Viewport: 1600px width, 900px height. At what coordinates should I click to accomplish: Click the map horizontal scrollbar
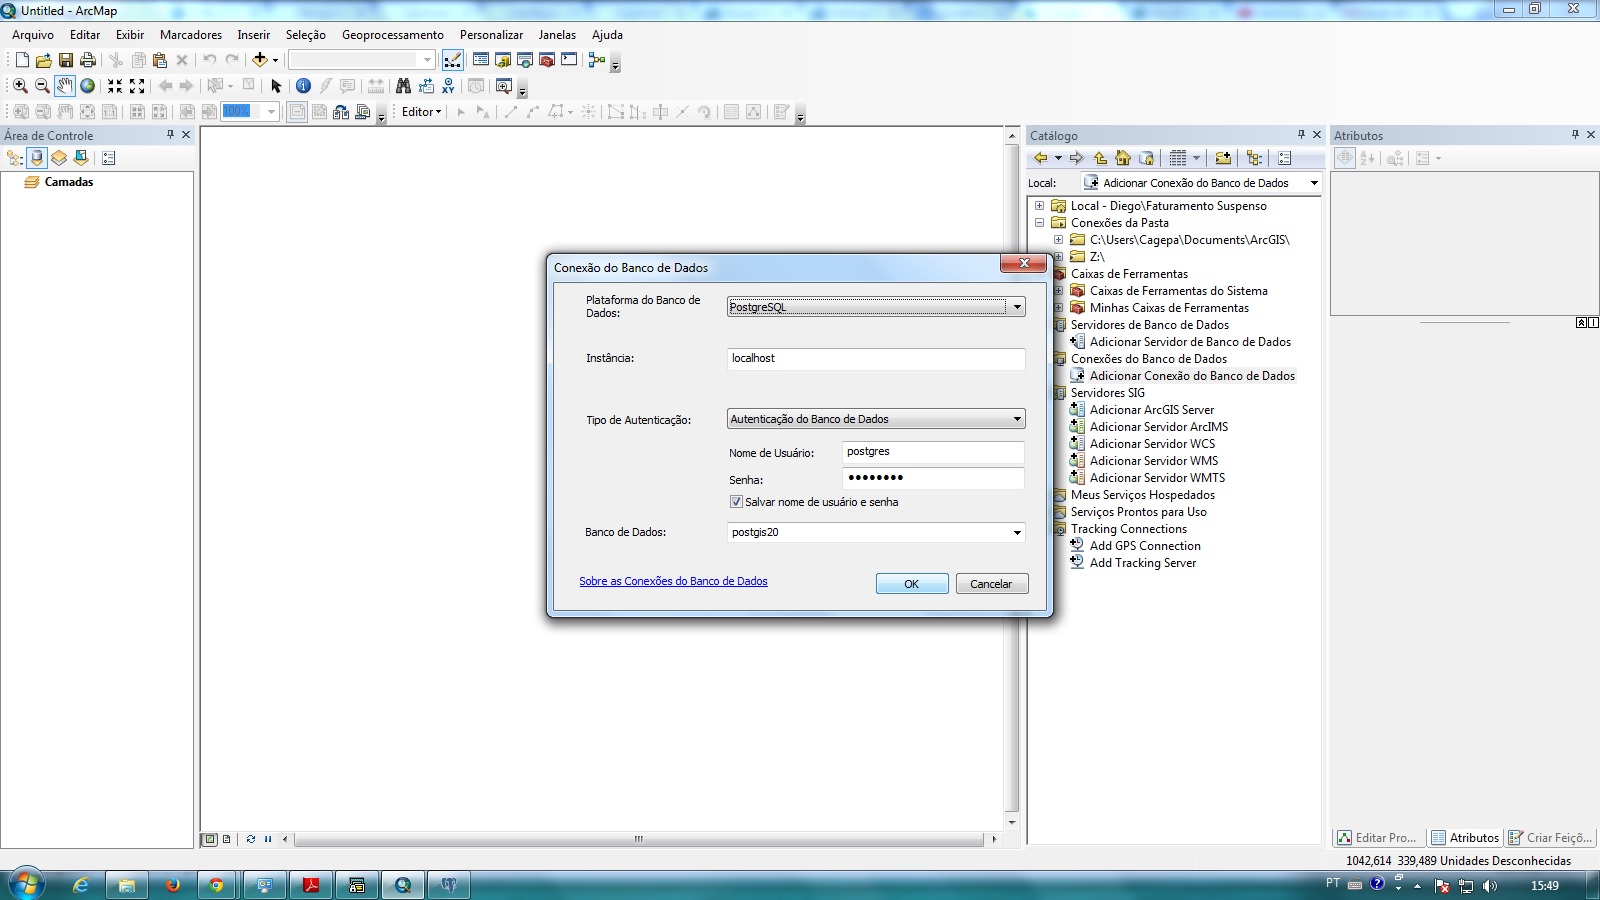pos(639,839)
